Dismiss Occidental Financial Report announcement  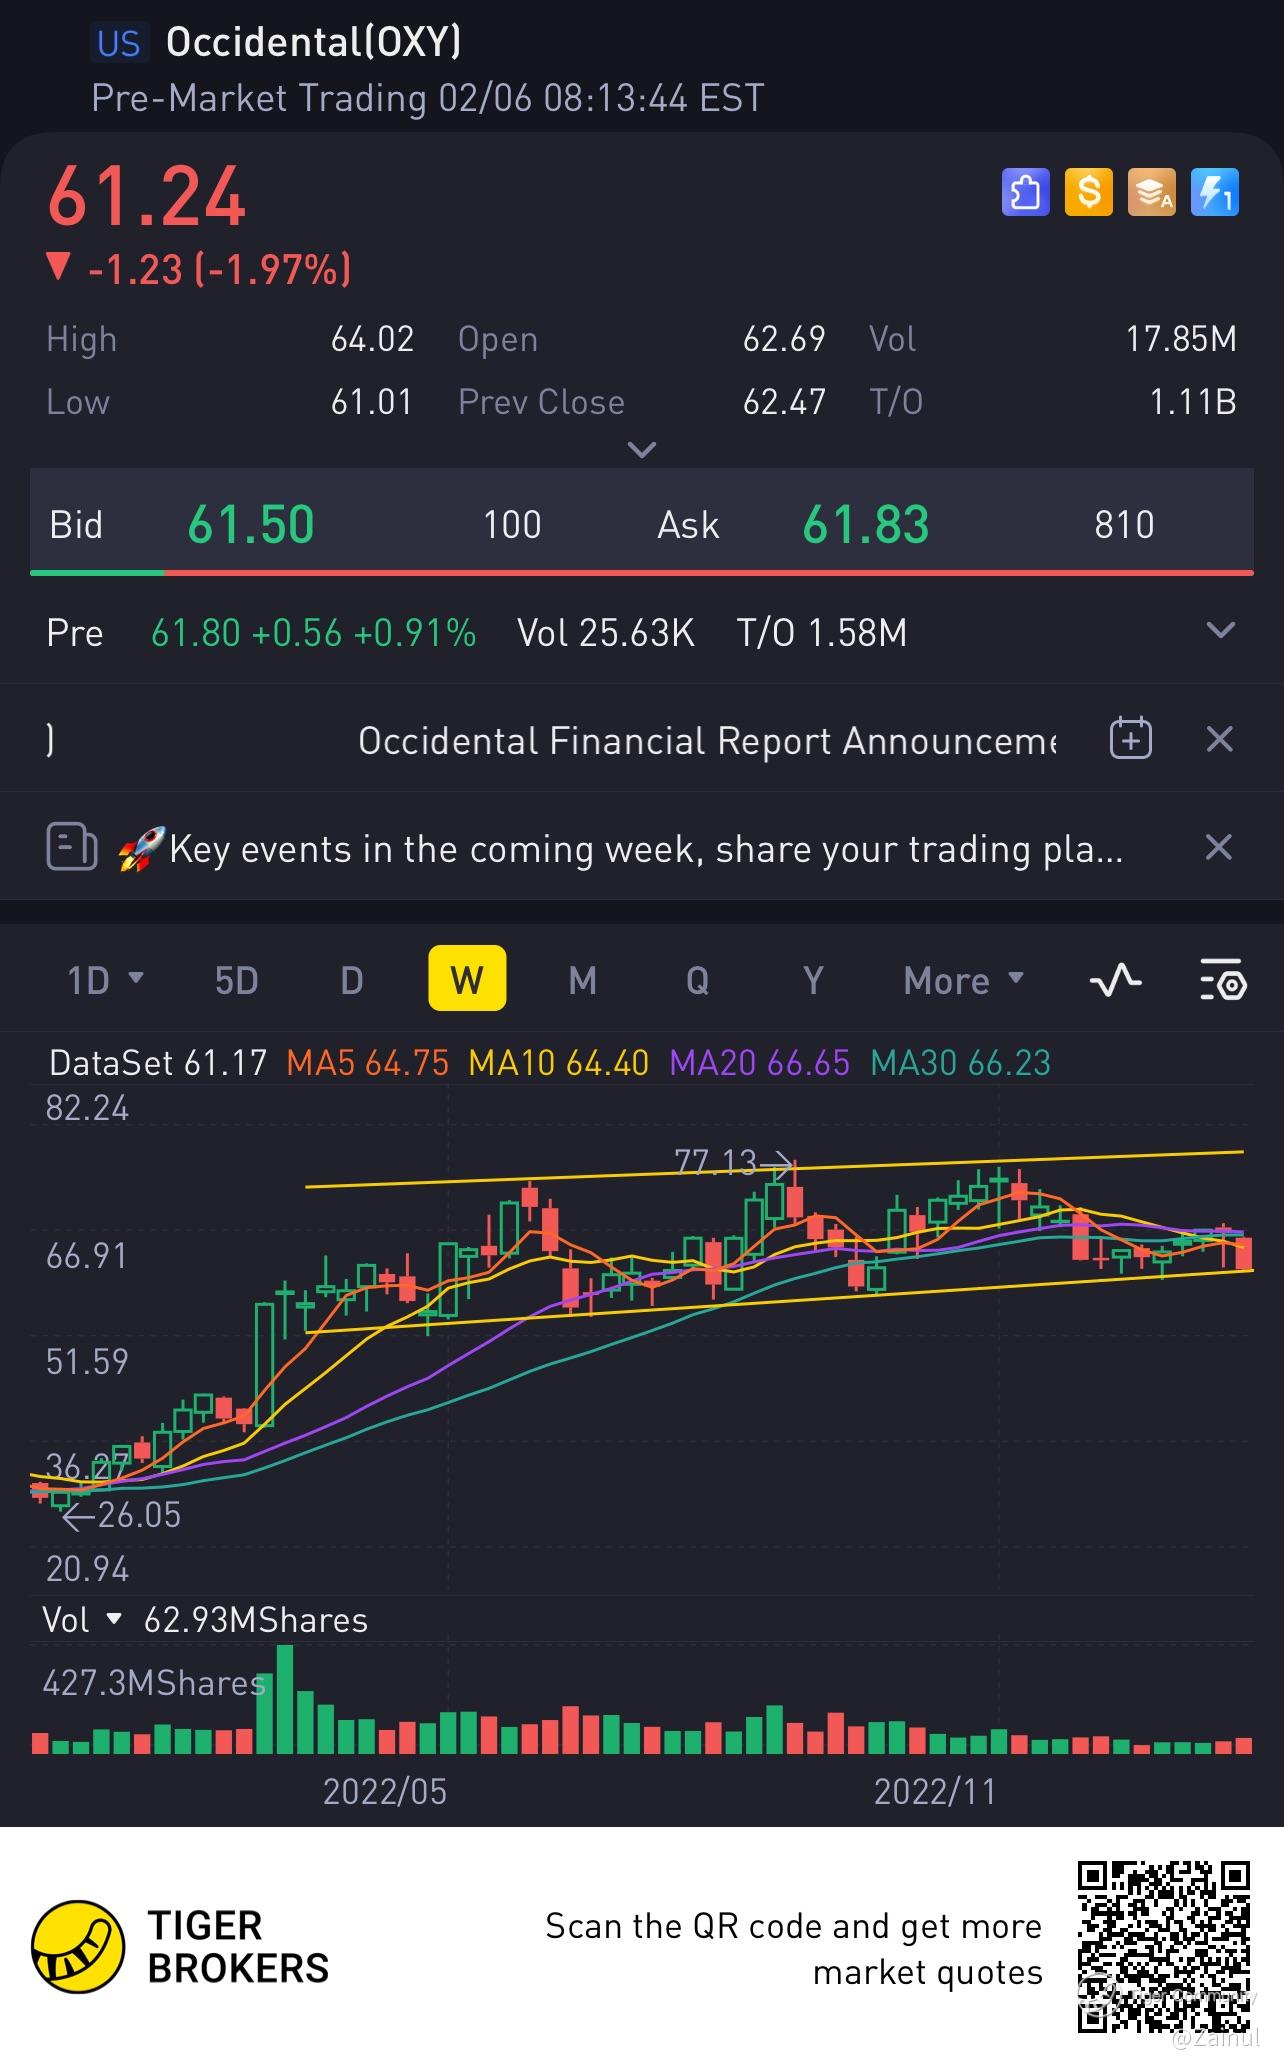pyautogui.click(x=1219, y=739)
